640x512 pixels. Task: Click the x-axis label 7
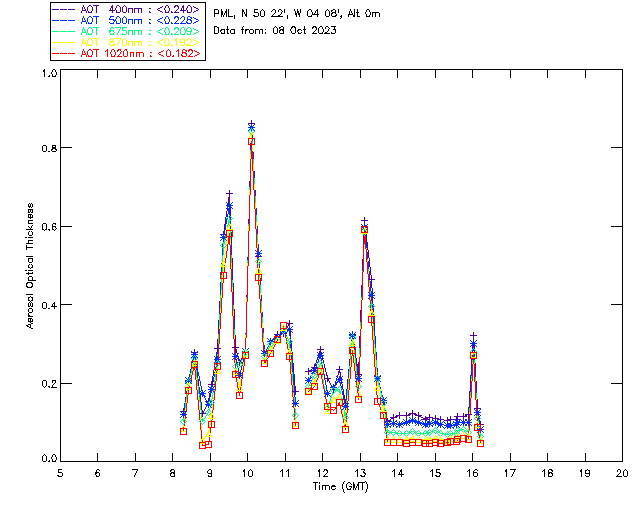pyautogui.click(x=135, y=473)
